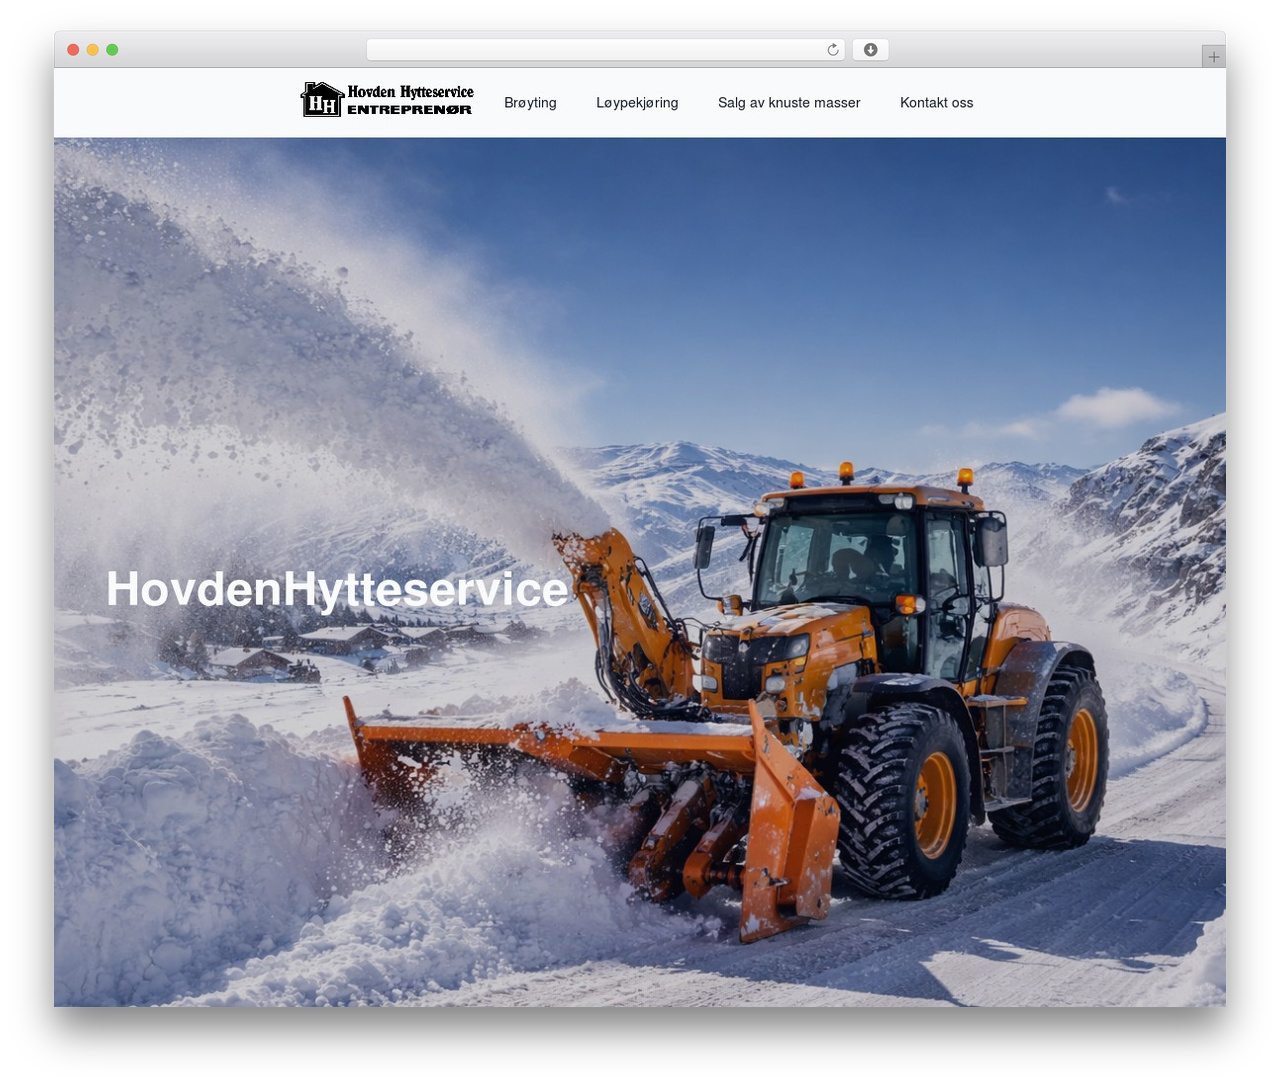The width and height of the screenshot is (1280, 1084).
Task: Open a new tab with the plus button
Action: click(x=1213, y=57)
